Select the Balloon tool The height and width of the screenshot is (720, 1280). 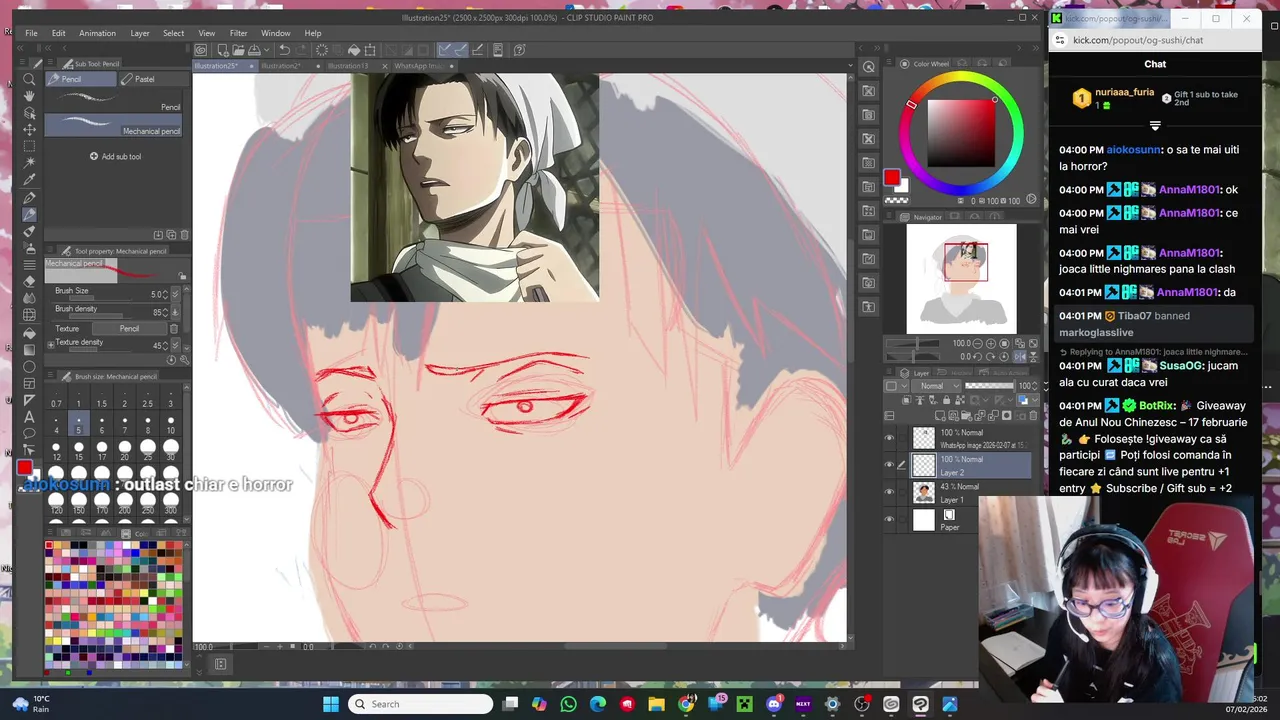29,433
